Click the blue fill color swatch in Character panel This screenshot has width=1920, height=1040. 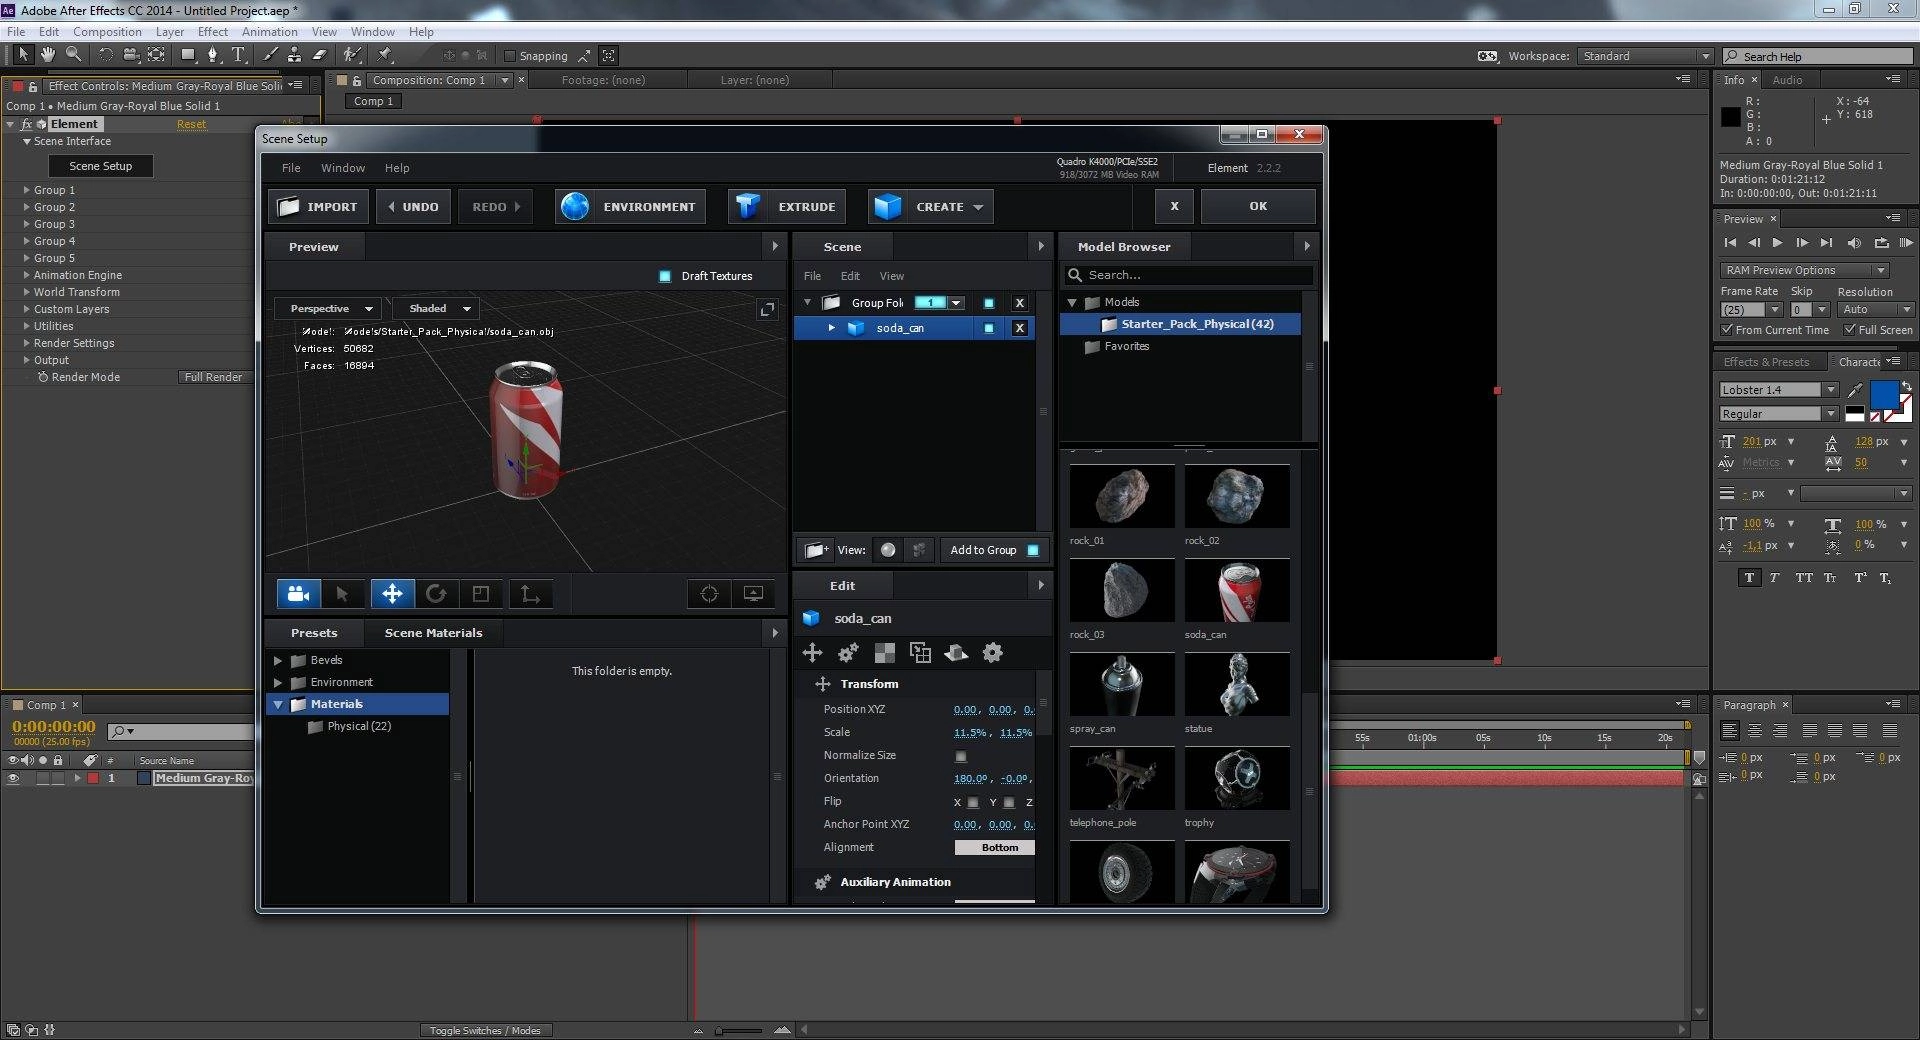pos(1884,394)
